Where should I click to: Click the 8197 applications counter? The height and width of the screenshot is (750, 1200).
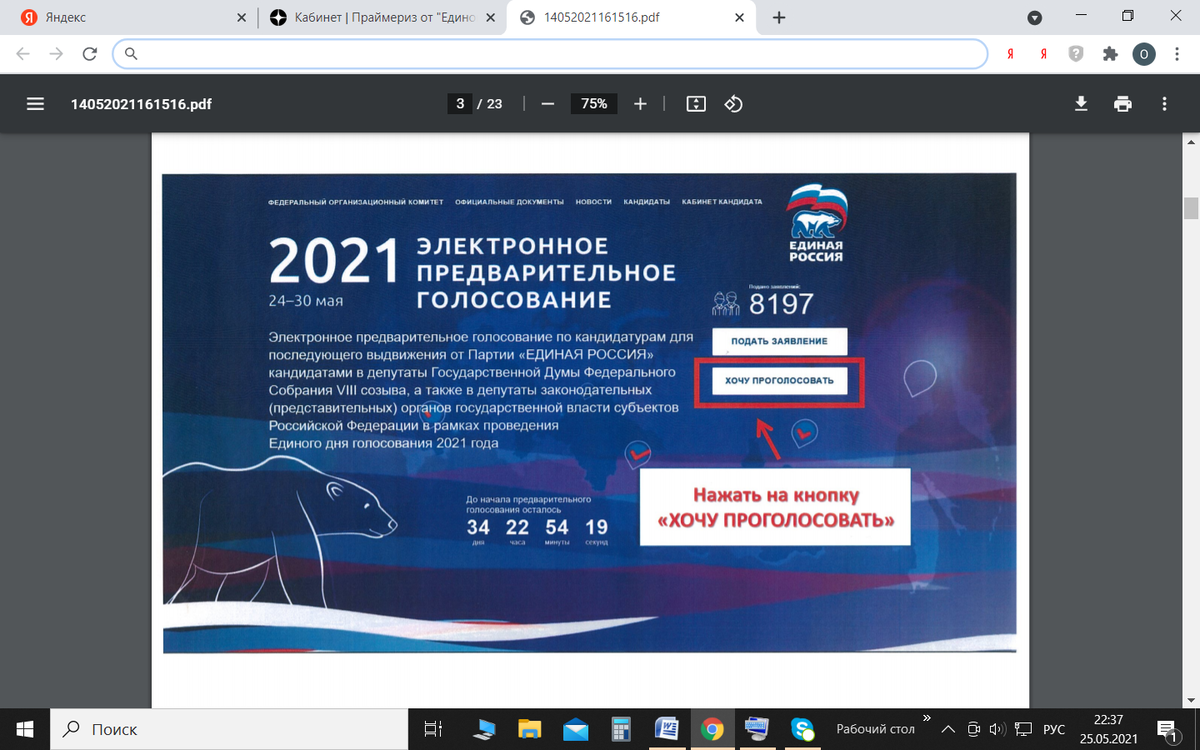point(781,303)
